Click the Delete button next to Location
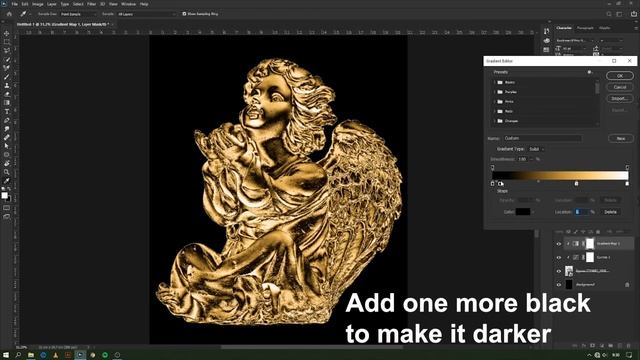Viewport: 640px width, 360px height. click(x=610, y=212)
